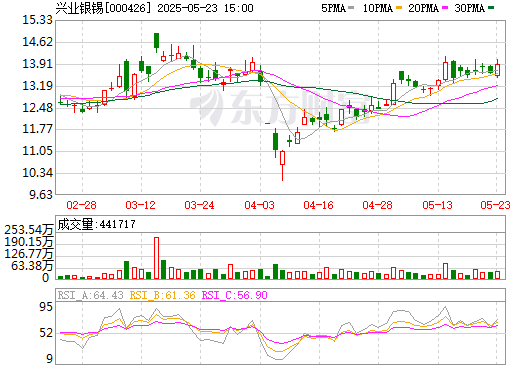Click the 15.33 price axis value
The height and width of the screenshot is (365, 520).
click(x=37, y=20)
